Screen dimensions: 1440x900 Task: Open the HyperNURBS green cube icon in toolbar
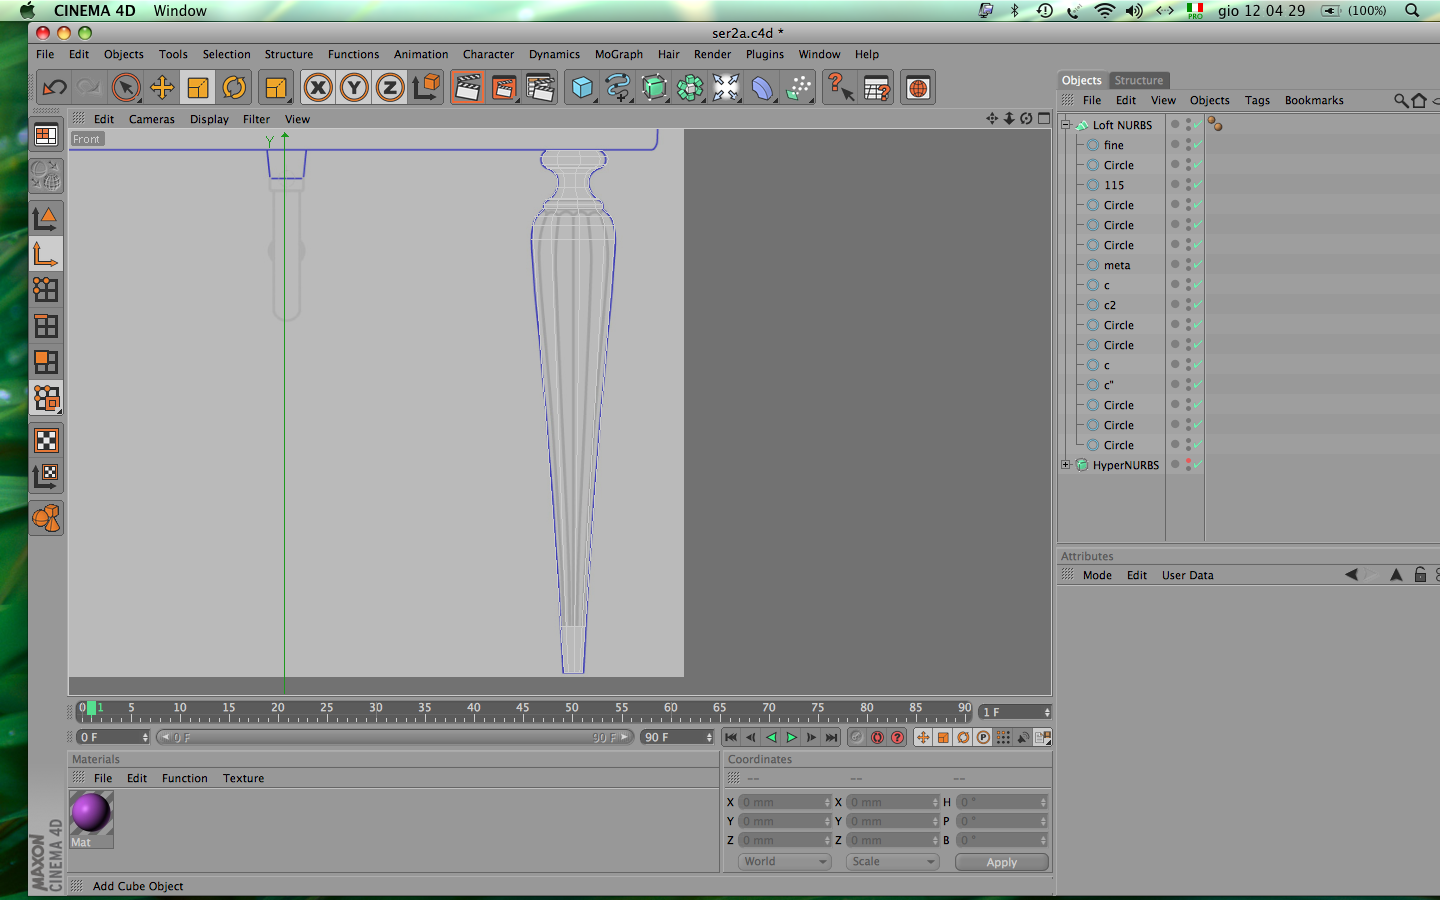click(654, 88)
